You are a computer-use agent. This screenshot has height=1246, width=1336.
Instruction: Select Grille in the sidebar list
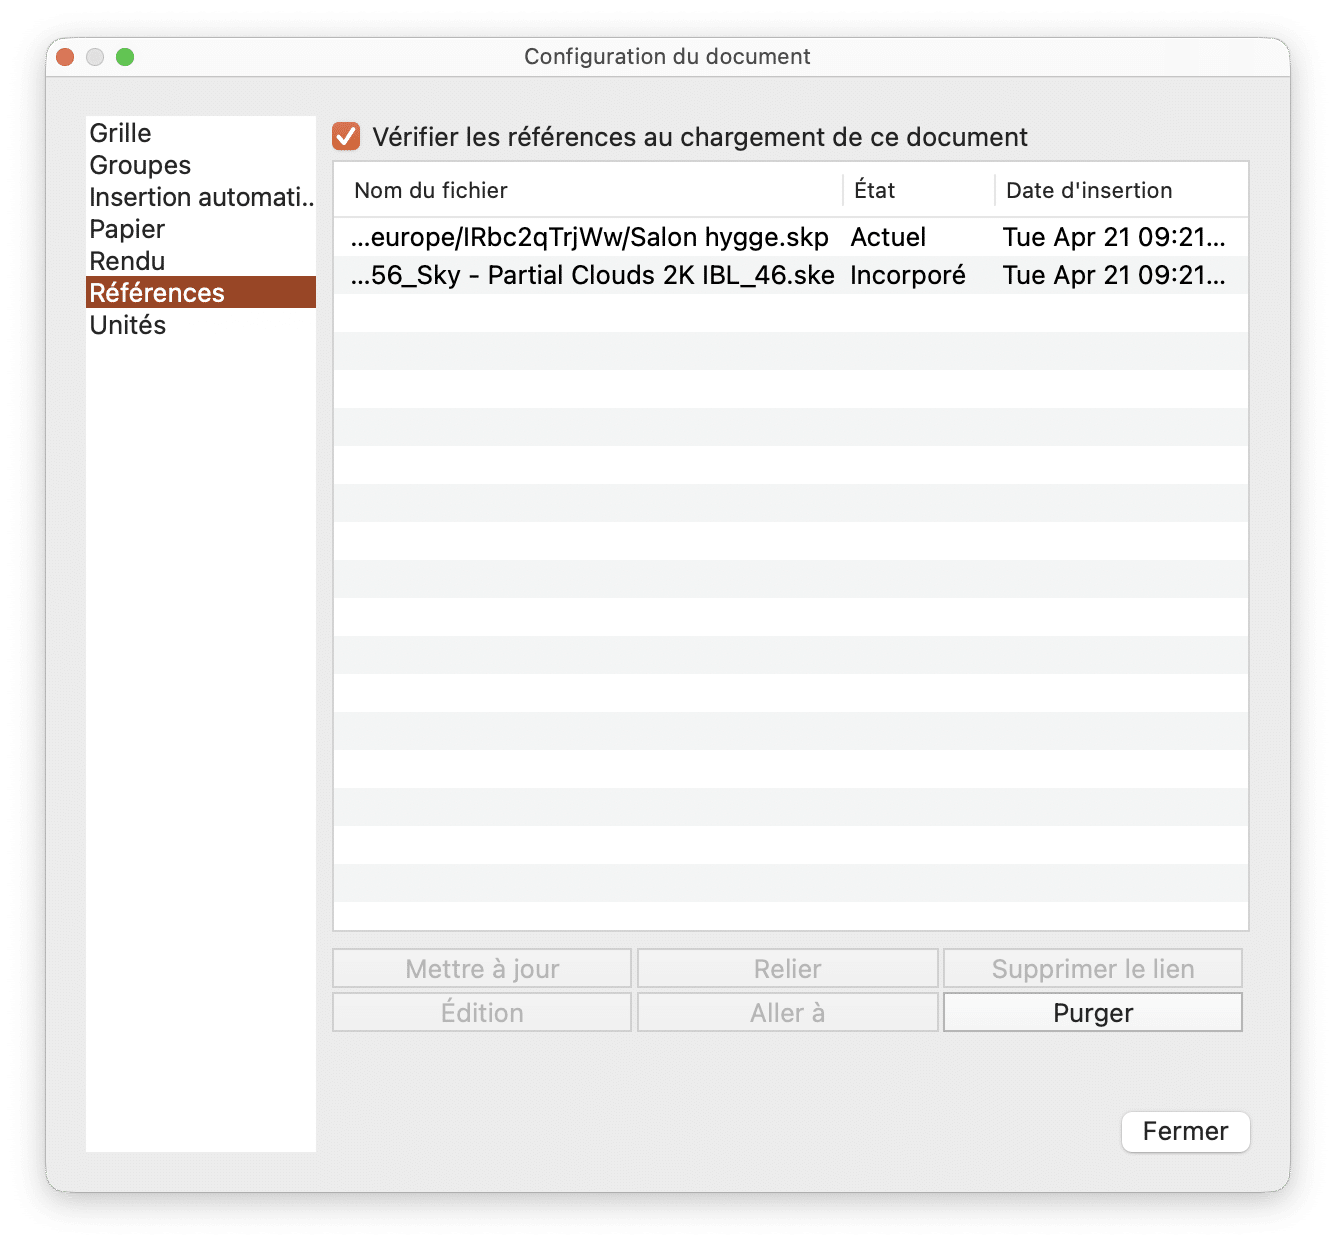[120, 133]
